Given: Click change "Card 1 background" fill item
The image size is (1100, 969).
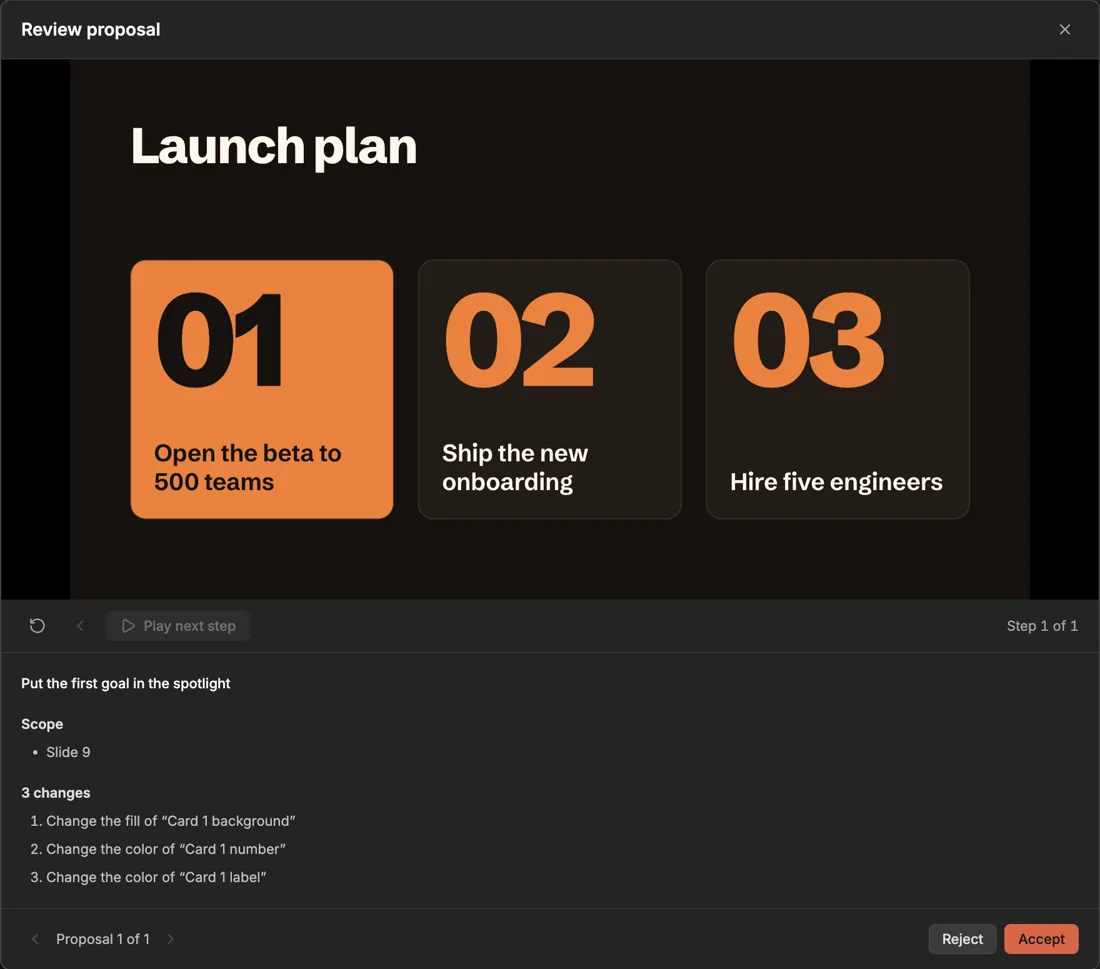Looking at the screenshot, I should click(170, 821).
